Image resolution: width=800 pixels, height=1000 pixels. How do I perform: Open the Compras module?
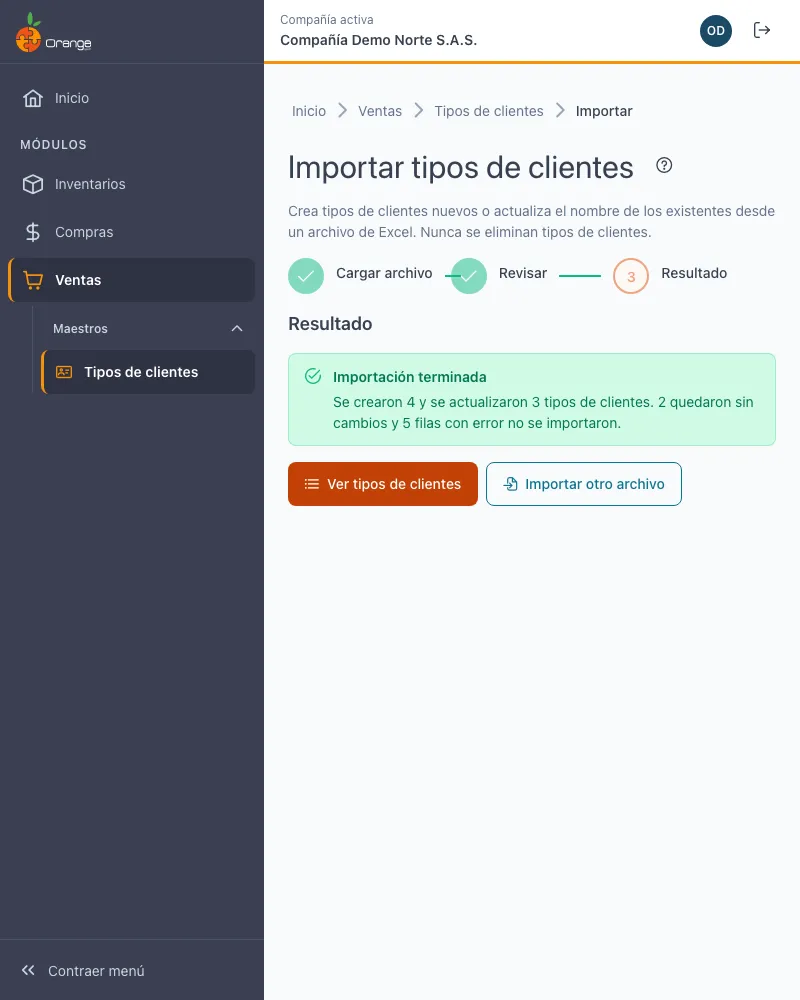(x=131, y=232)
